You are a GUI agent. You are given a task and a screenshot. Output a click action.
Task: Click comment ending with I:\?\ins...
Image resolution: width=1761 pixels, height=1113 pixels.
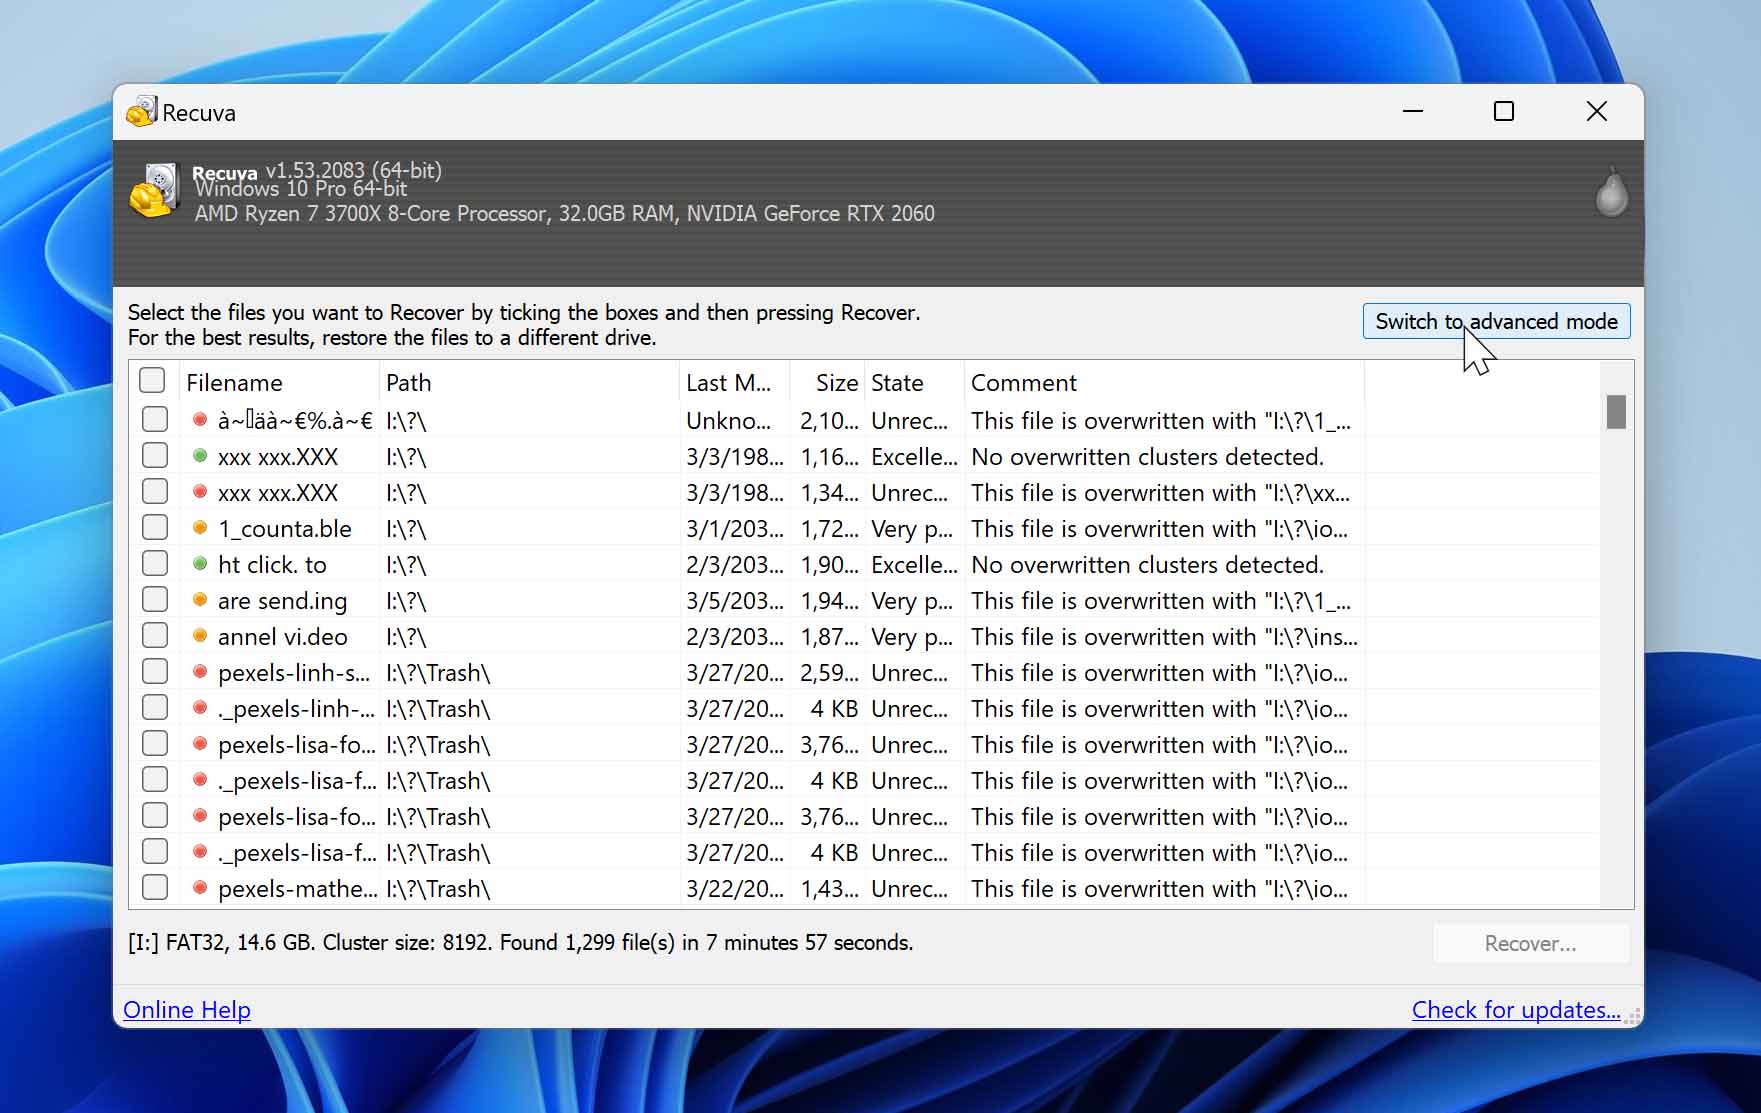[x=1164, y=637]
